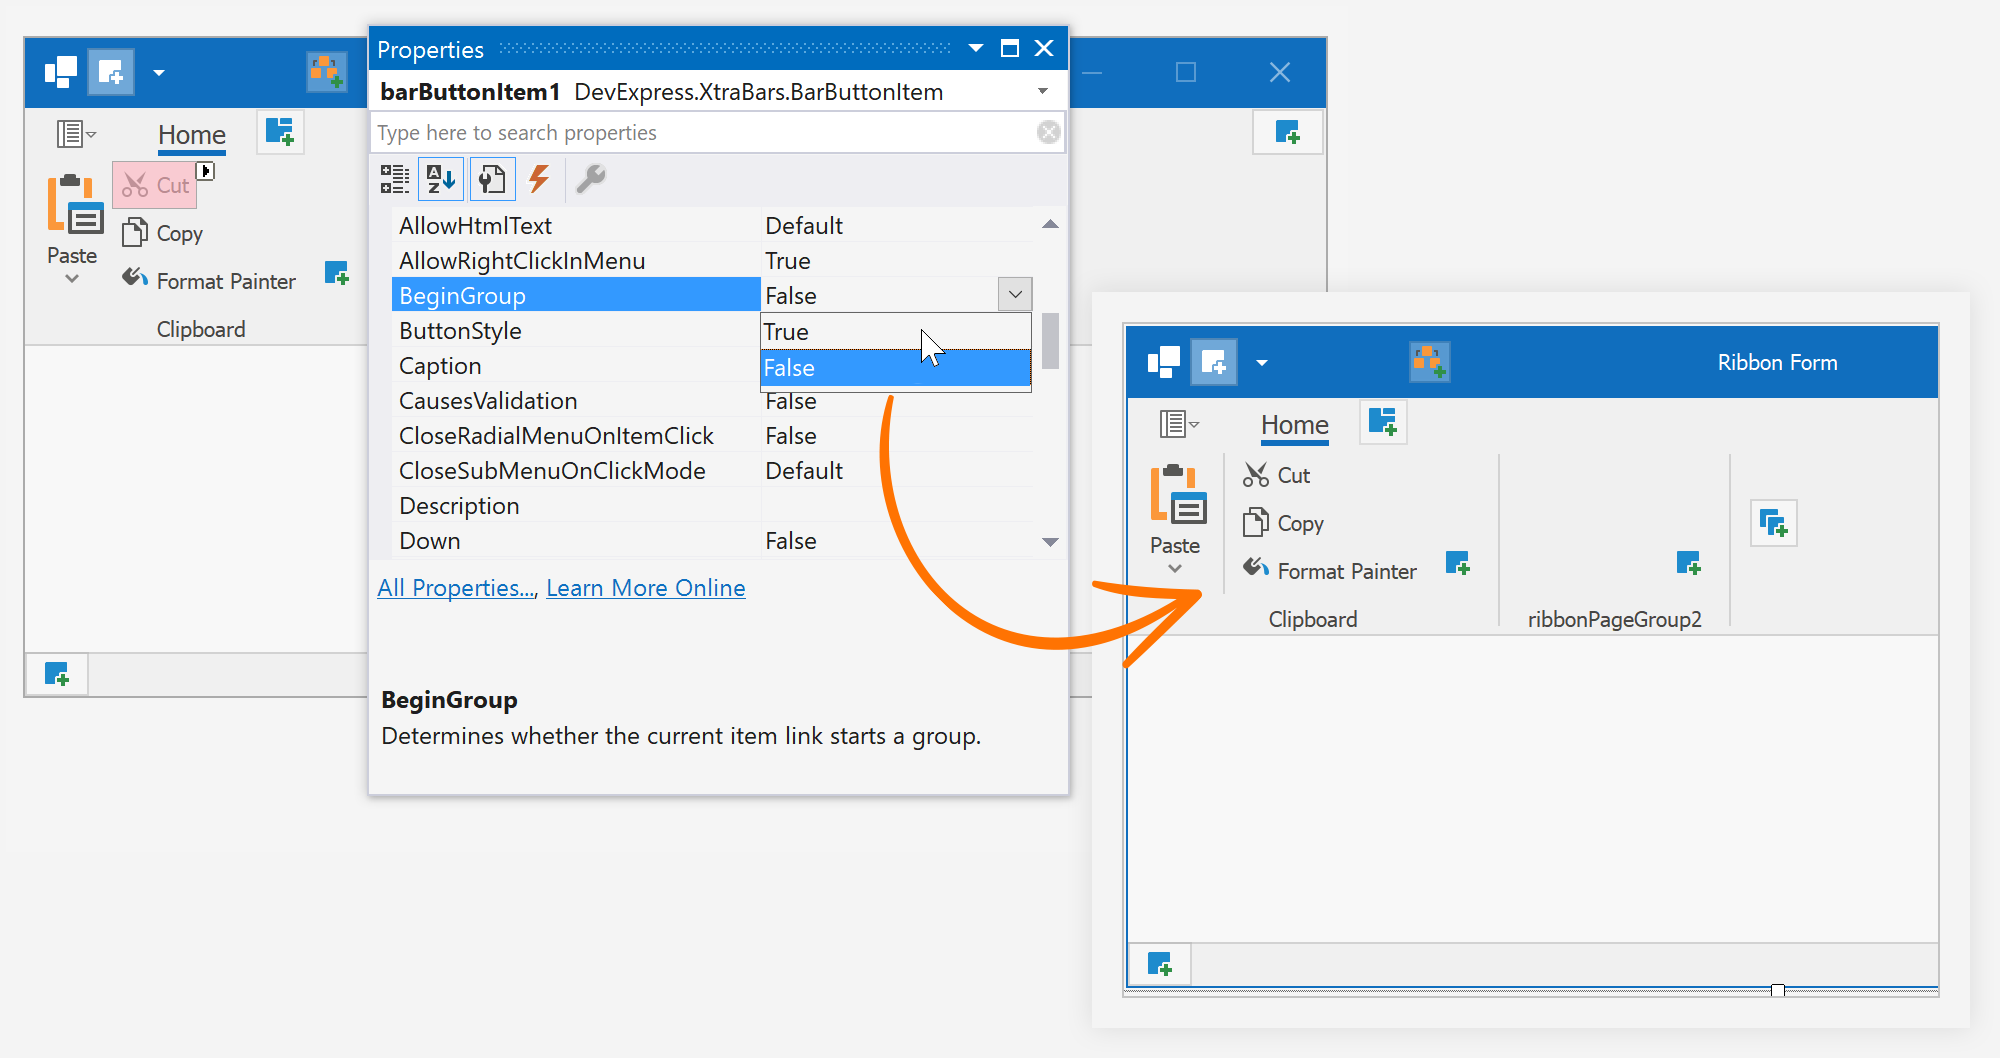2000x1058 pixels.
Task: Toggle the Alphabetical sort icon in Properties
Action: pos(441,180)
